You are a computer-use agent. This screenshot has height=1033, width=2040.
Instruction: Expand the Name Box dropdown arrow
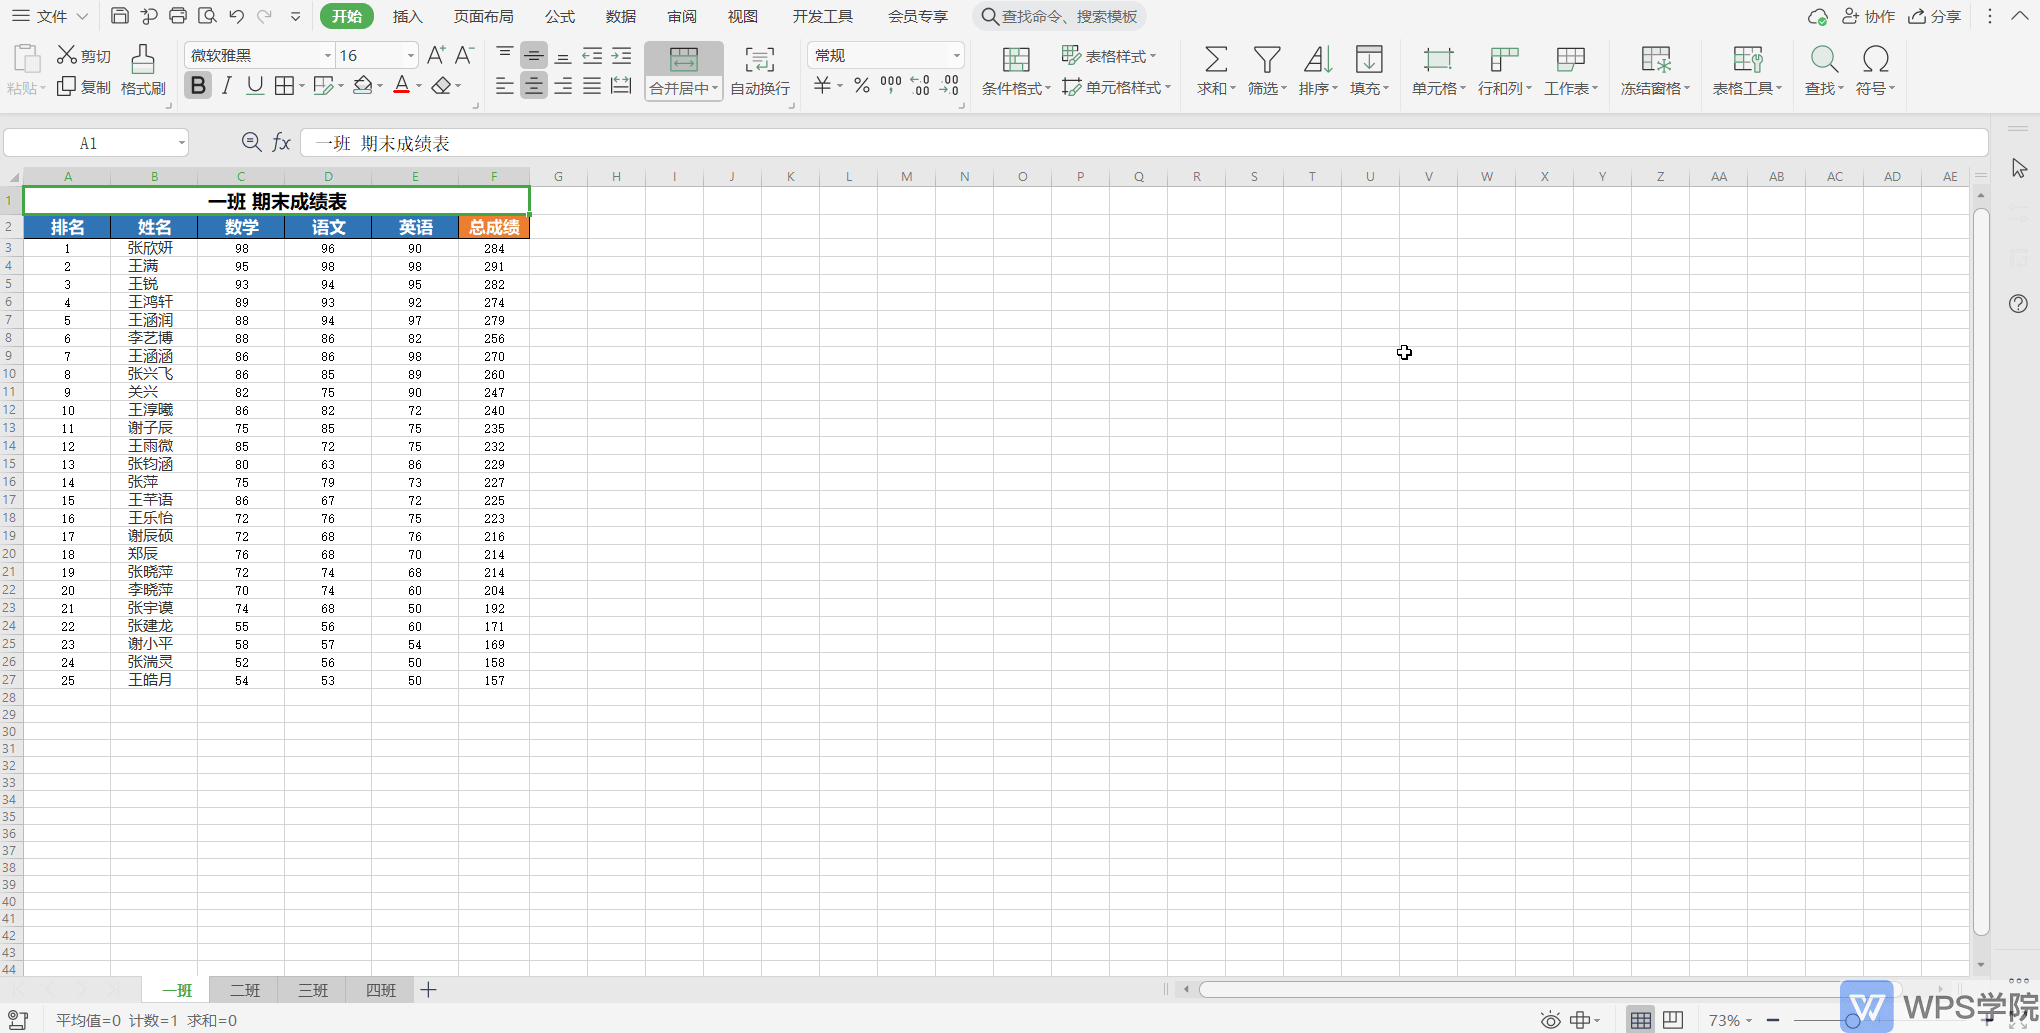click(x=181, y=143)
